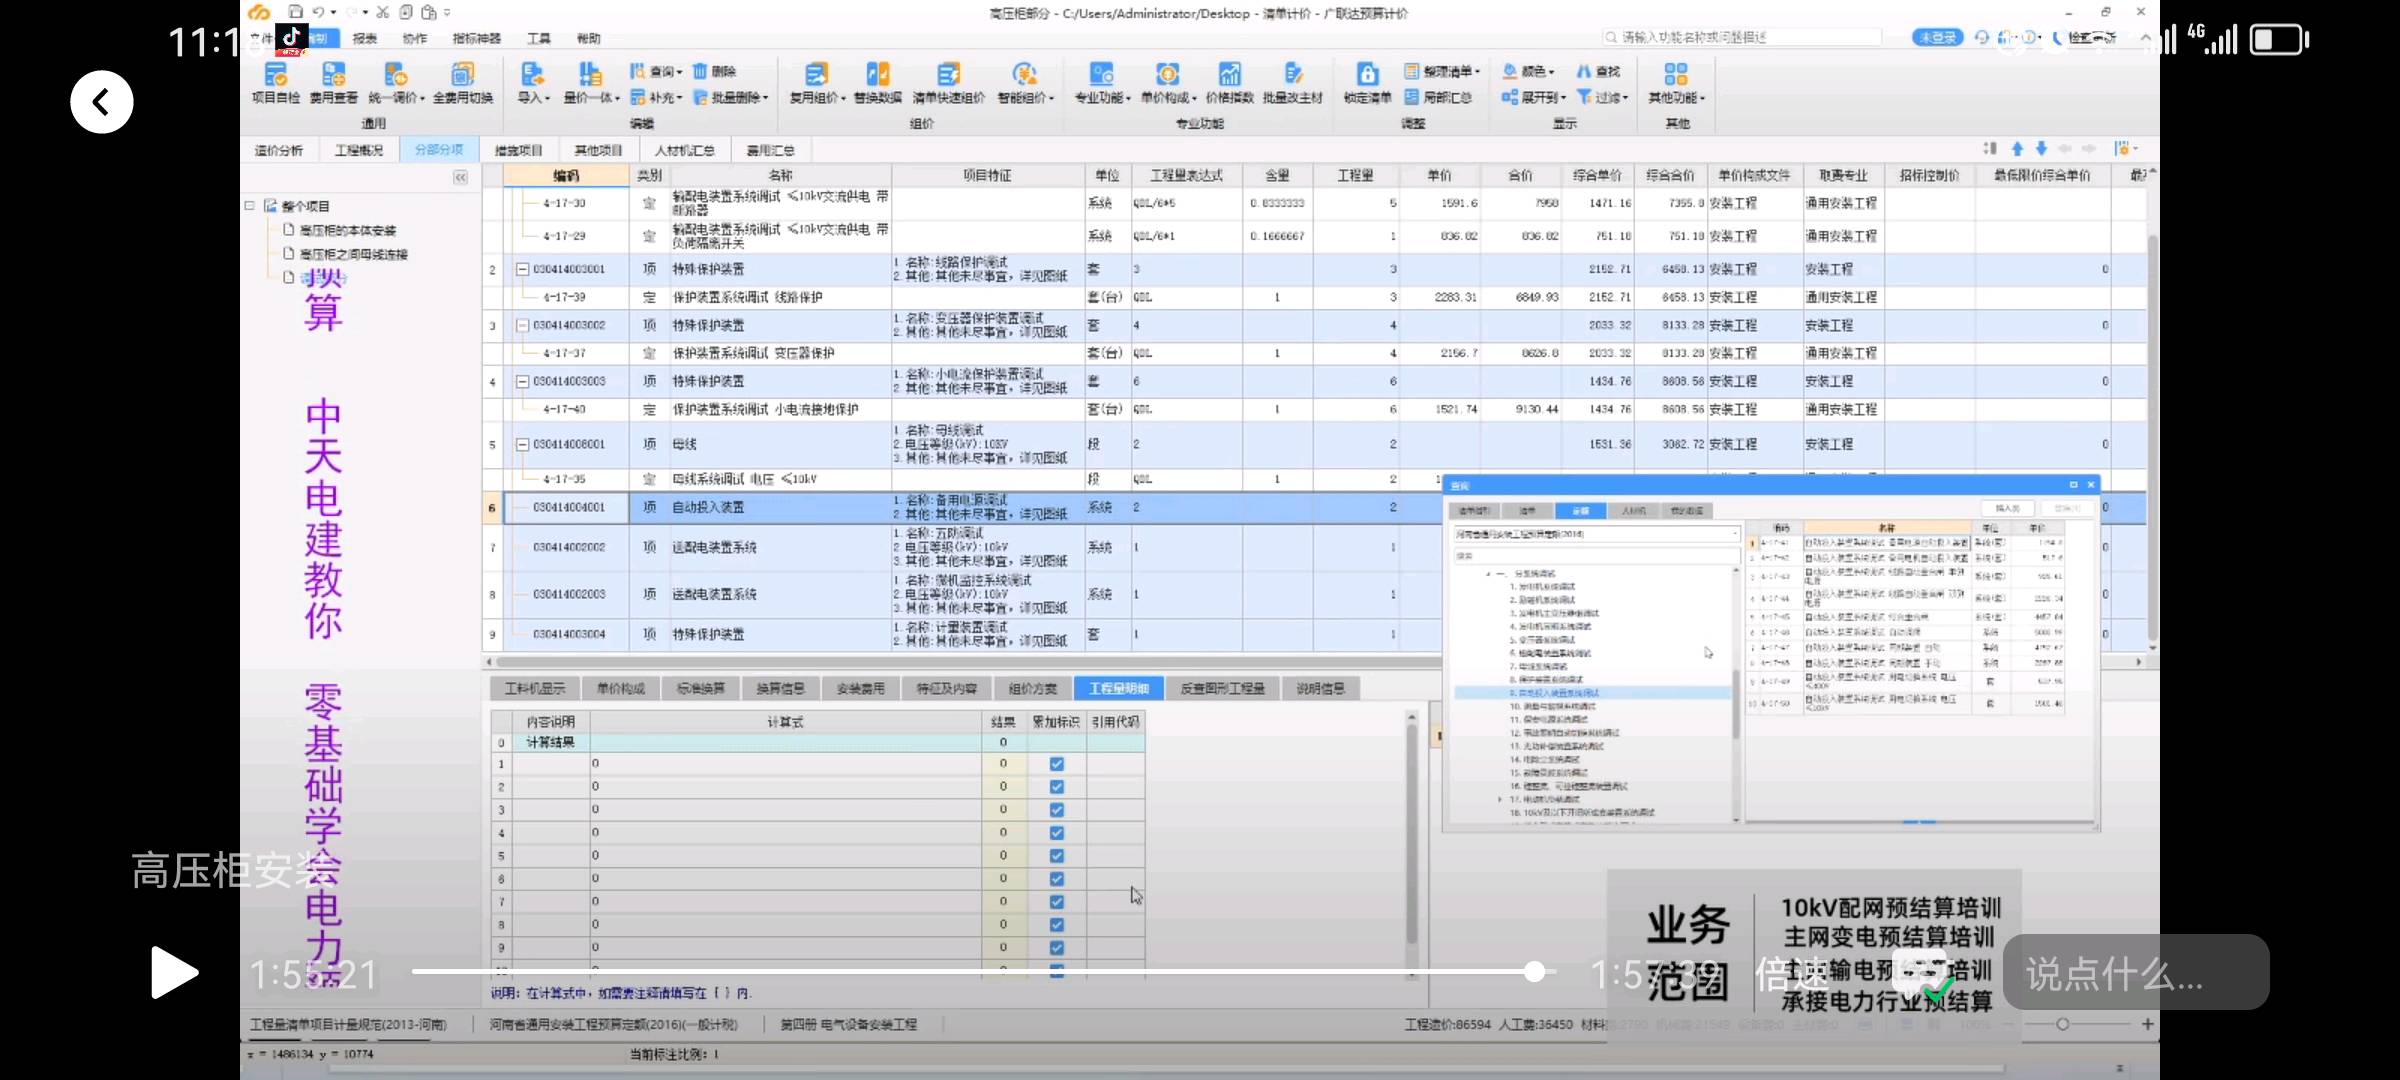Click the 智能组价 icon
2400x1080 pixels.
pos(1025,74)
